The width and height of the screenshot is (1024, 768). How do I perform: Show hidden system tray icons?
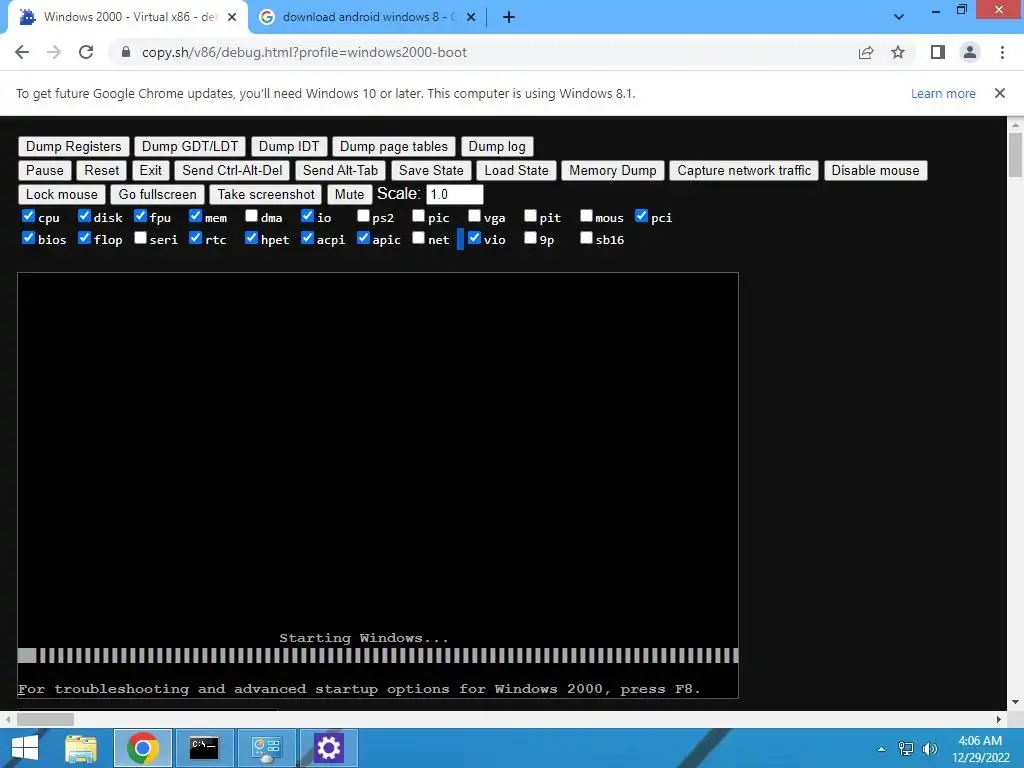pyautogui.click(x=882, y=749)
